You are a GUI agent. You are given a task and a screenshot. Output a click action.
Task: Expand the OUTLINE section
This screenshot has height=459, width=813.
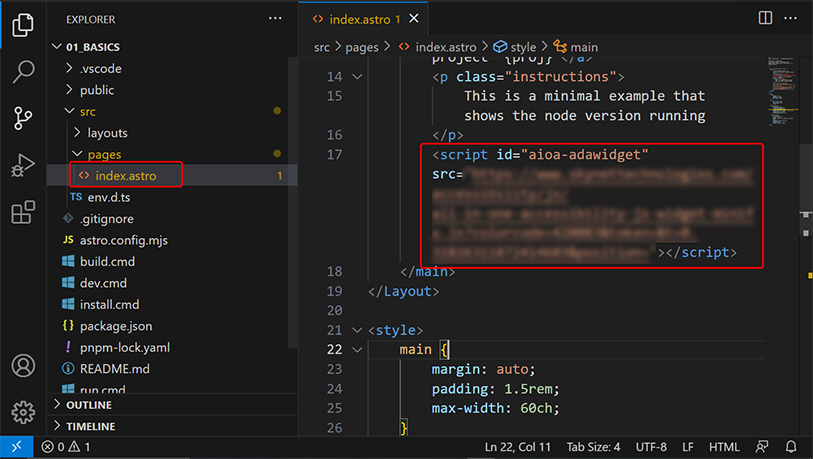[90, 405]
